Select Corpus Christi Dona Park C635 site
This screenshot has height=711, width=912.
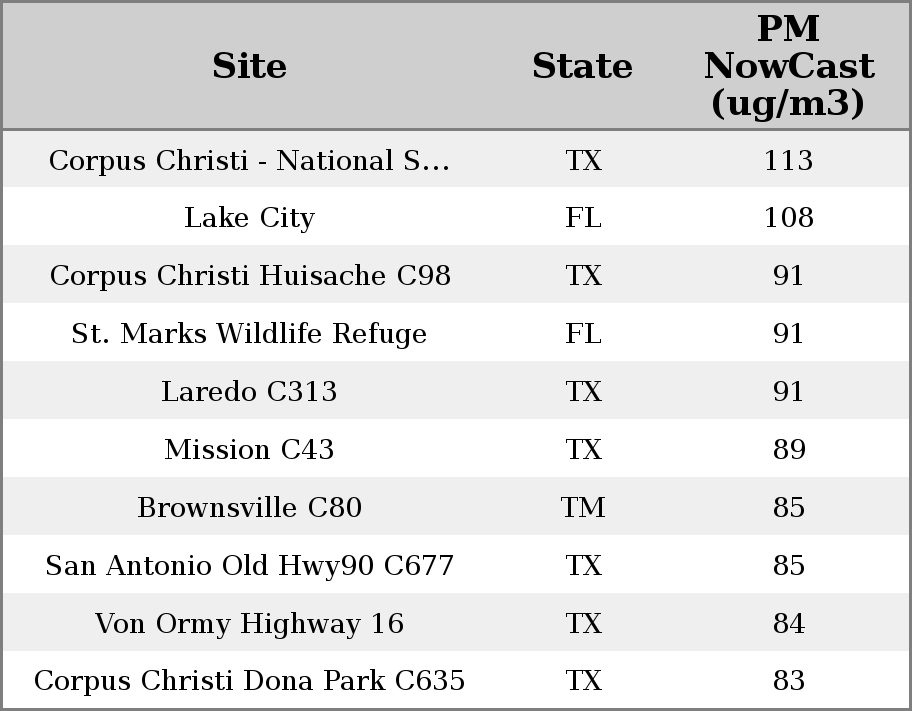pyautogui.click(x=249, y=680)
